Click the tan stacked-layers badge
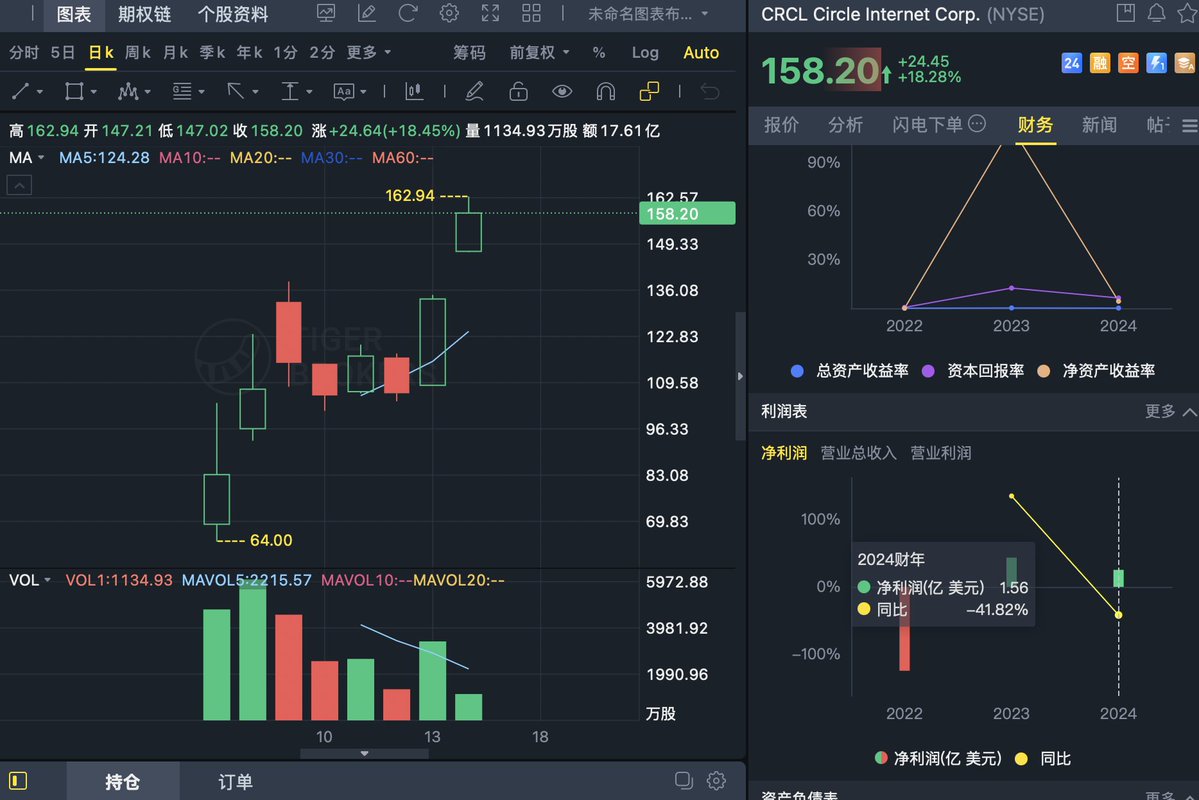 click(x=1184, y=63)
